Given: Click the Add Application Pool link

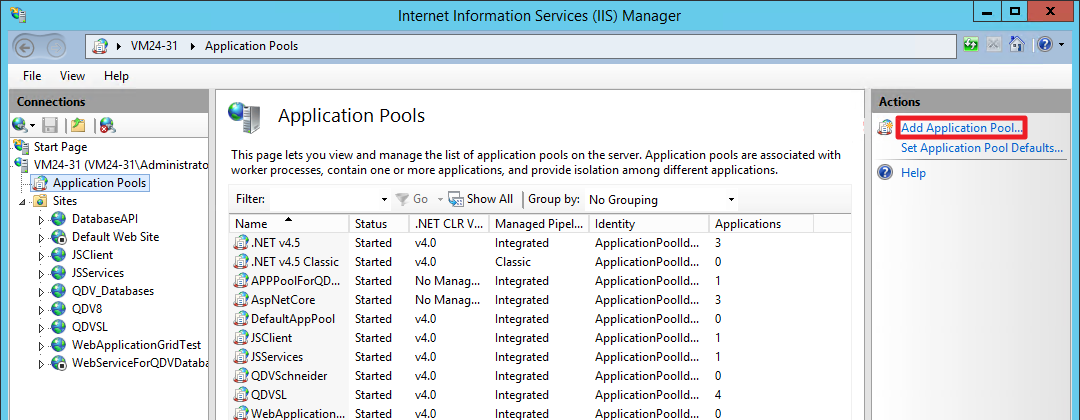Looking at the screenshot, I should click(961, 128).
